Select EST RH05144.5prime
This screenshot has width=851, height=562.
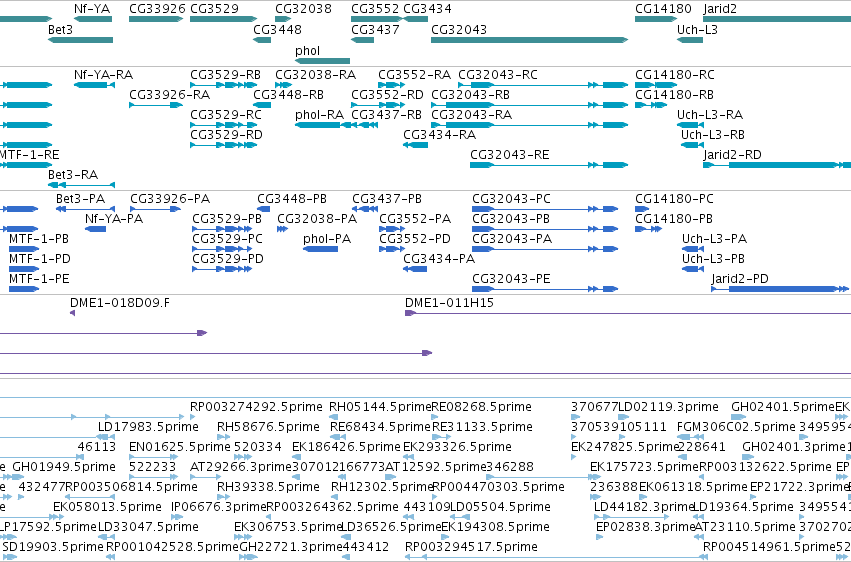click(380, 407)
